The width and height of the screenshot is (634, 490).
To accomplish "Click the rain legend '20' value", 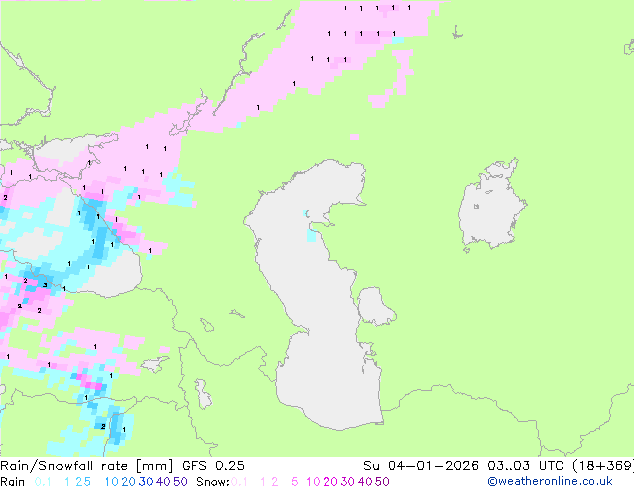I will tap(129, 482).
